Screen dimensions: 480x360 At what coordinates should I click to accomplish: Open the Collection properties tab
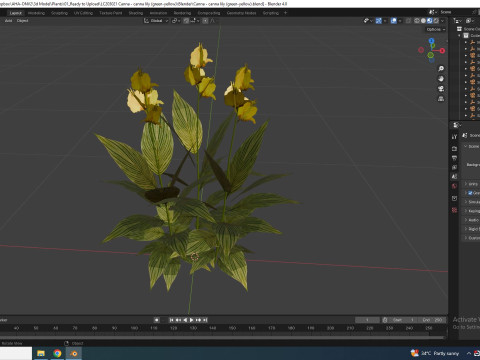pos(454,198)
